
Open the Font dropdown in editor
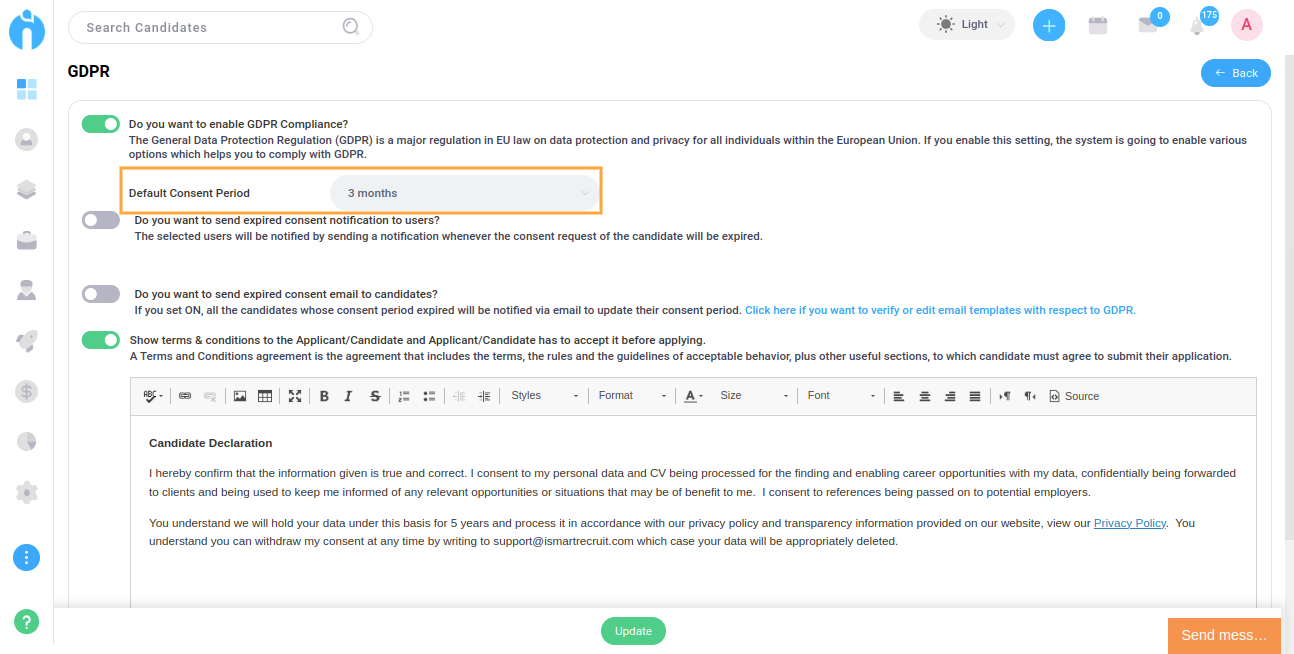pyautogui.click(x=841, y=396)
